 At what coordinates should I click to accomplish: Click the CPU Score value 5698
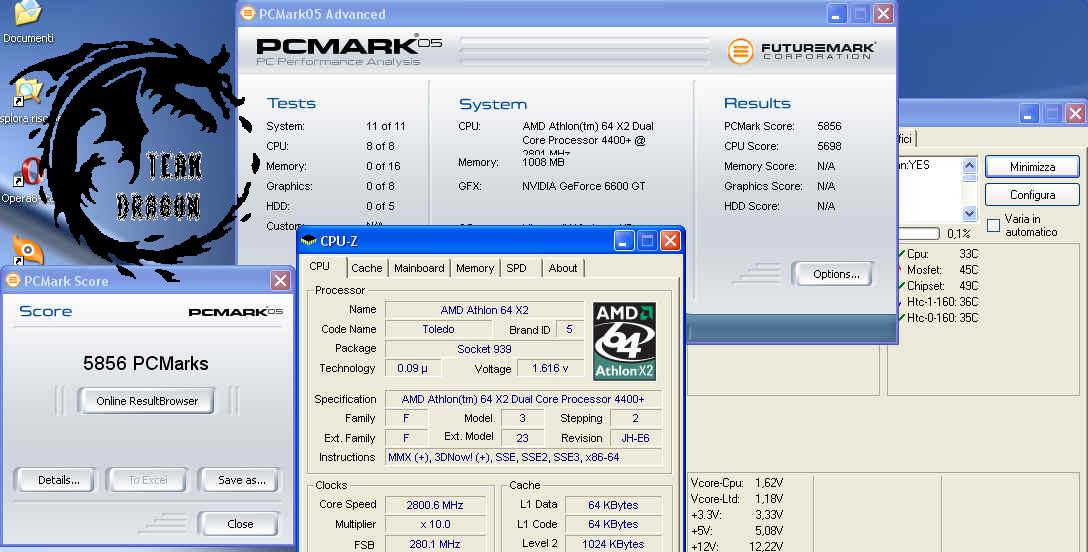(x=829, y=146)
